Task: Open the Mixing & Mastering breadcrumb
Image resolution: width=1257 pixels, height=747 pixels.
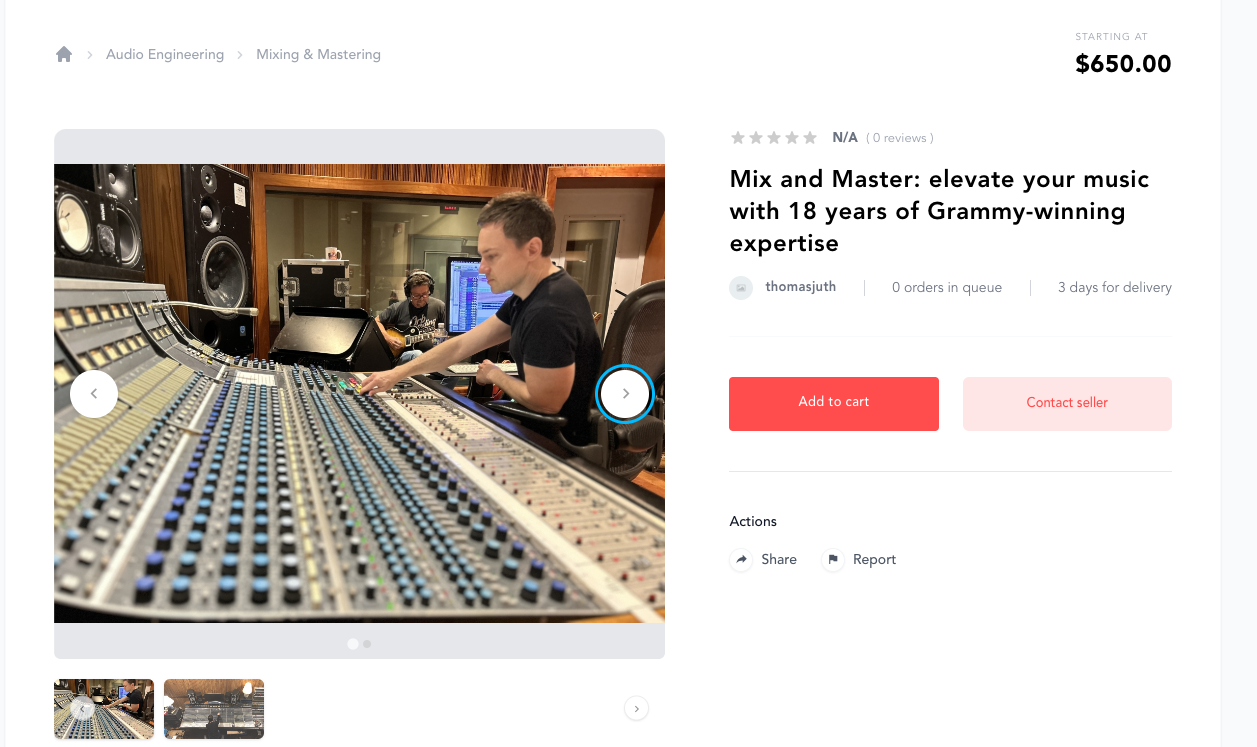Action: (318, 54)
